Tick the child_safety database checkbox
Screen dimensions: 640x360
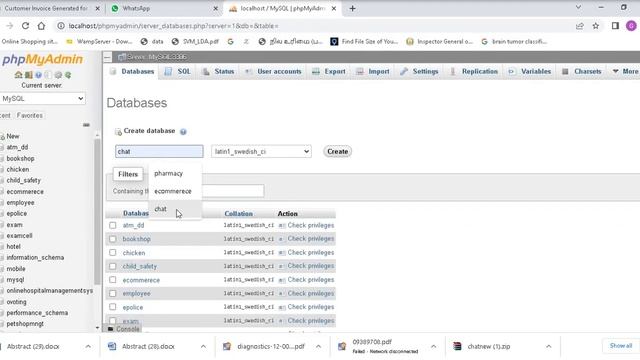[x=113, y=266]
